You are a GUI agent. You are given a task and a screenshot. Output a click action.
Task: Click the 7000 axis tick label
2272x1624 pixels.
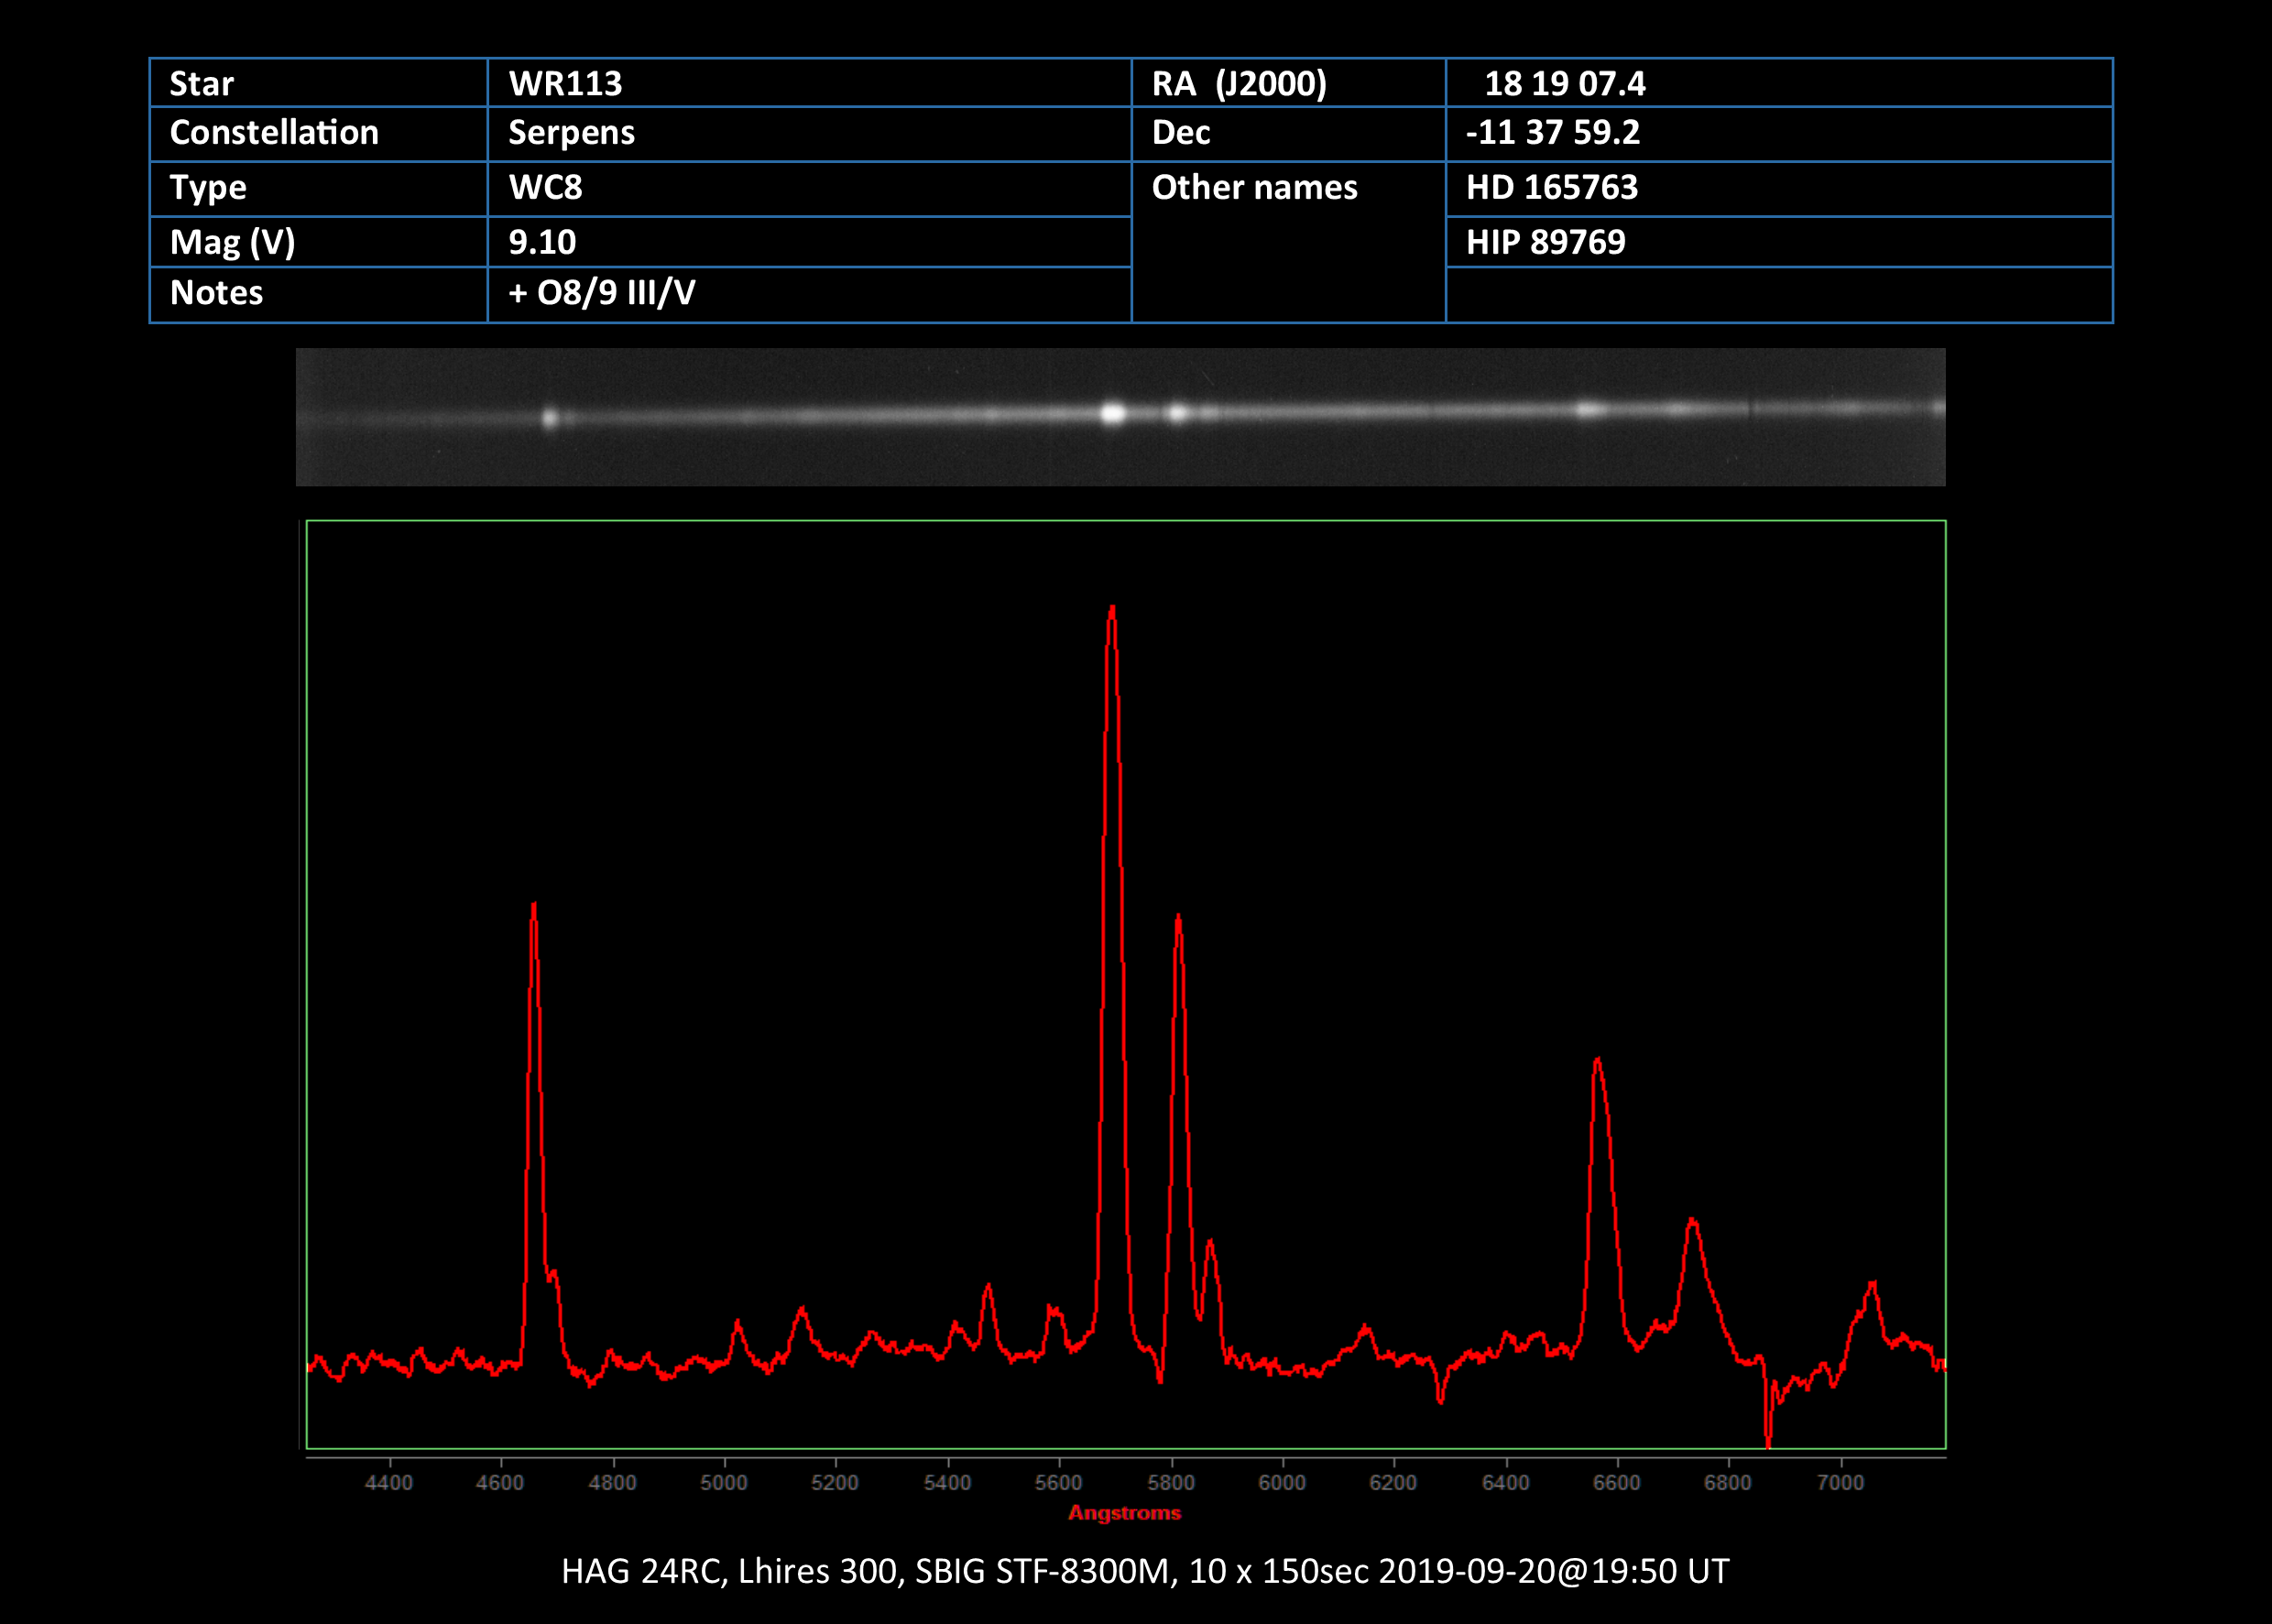pyautogui.click(x=1839, y=1483)
